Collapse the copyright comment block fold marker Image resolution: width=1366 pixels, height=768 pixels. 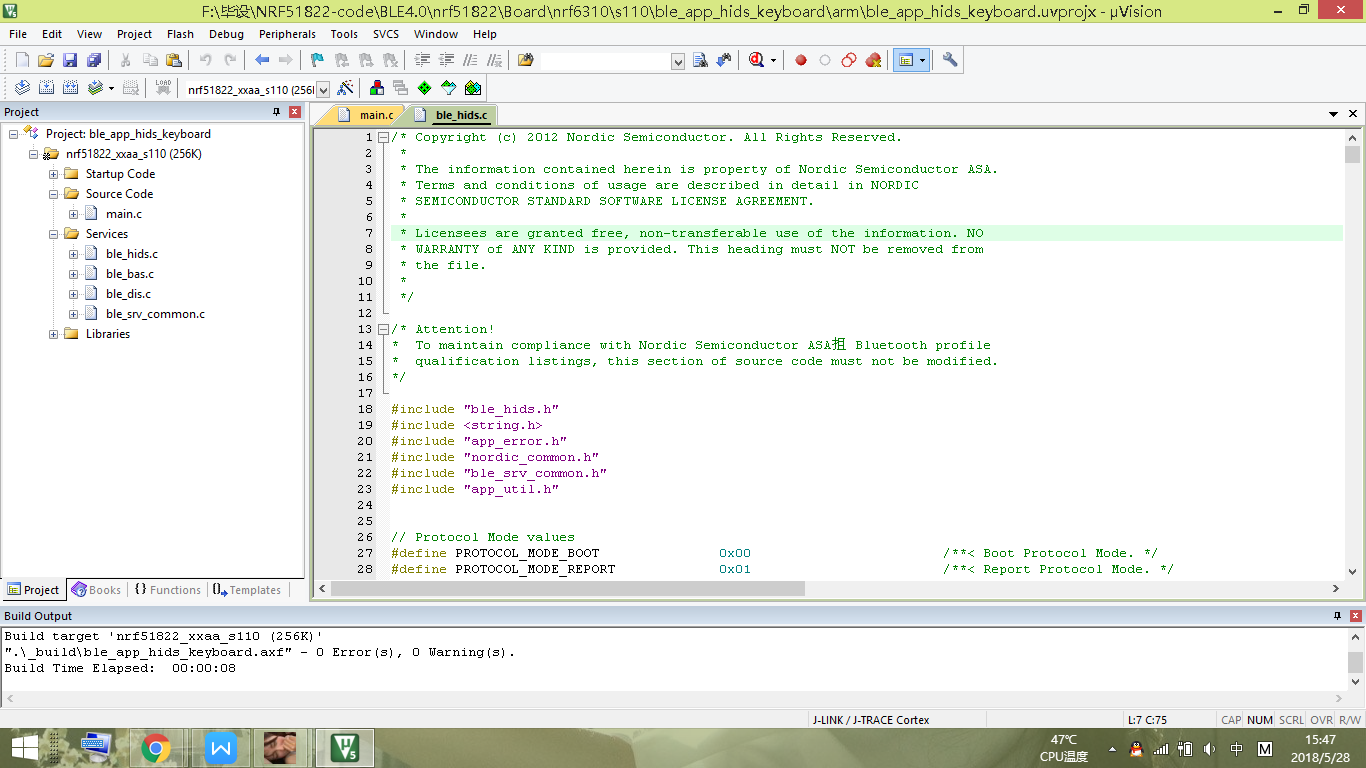(x=383, y=138)
